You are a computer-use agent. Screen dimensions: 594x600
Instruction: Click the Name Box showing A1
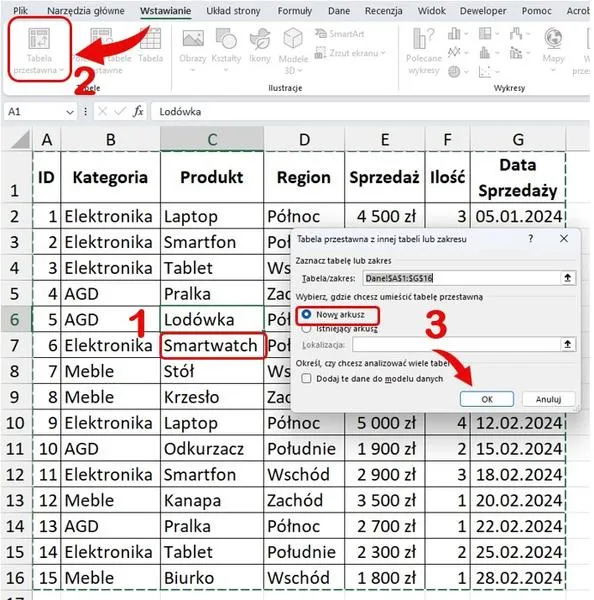(x=34, y=112)
